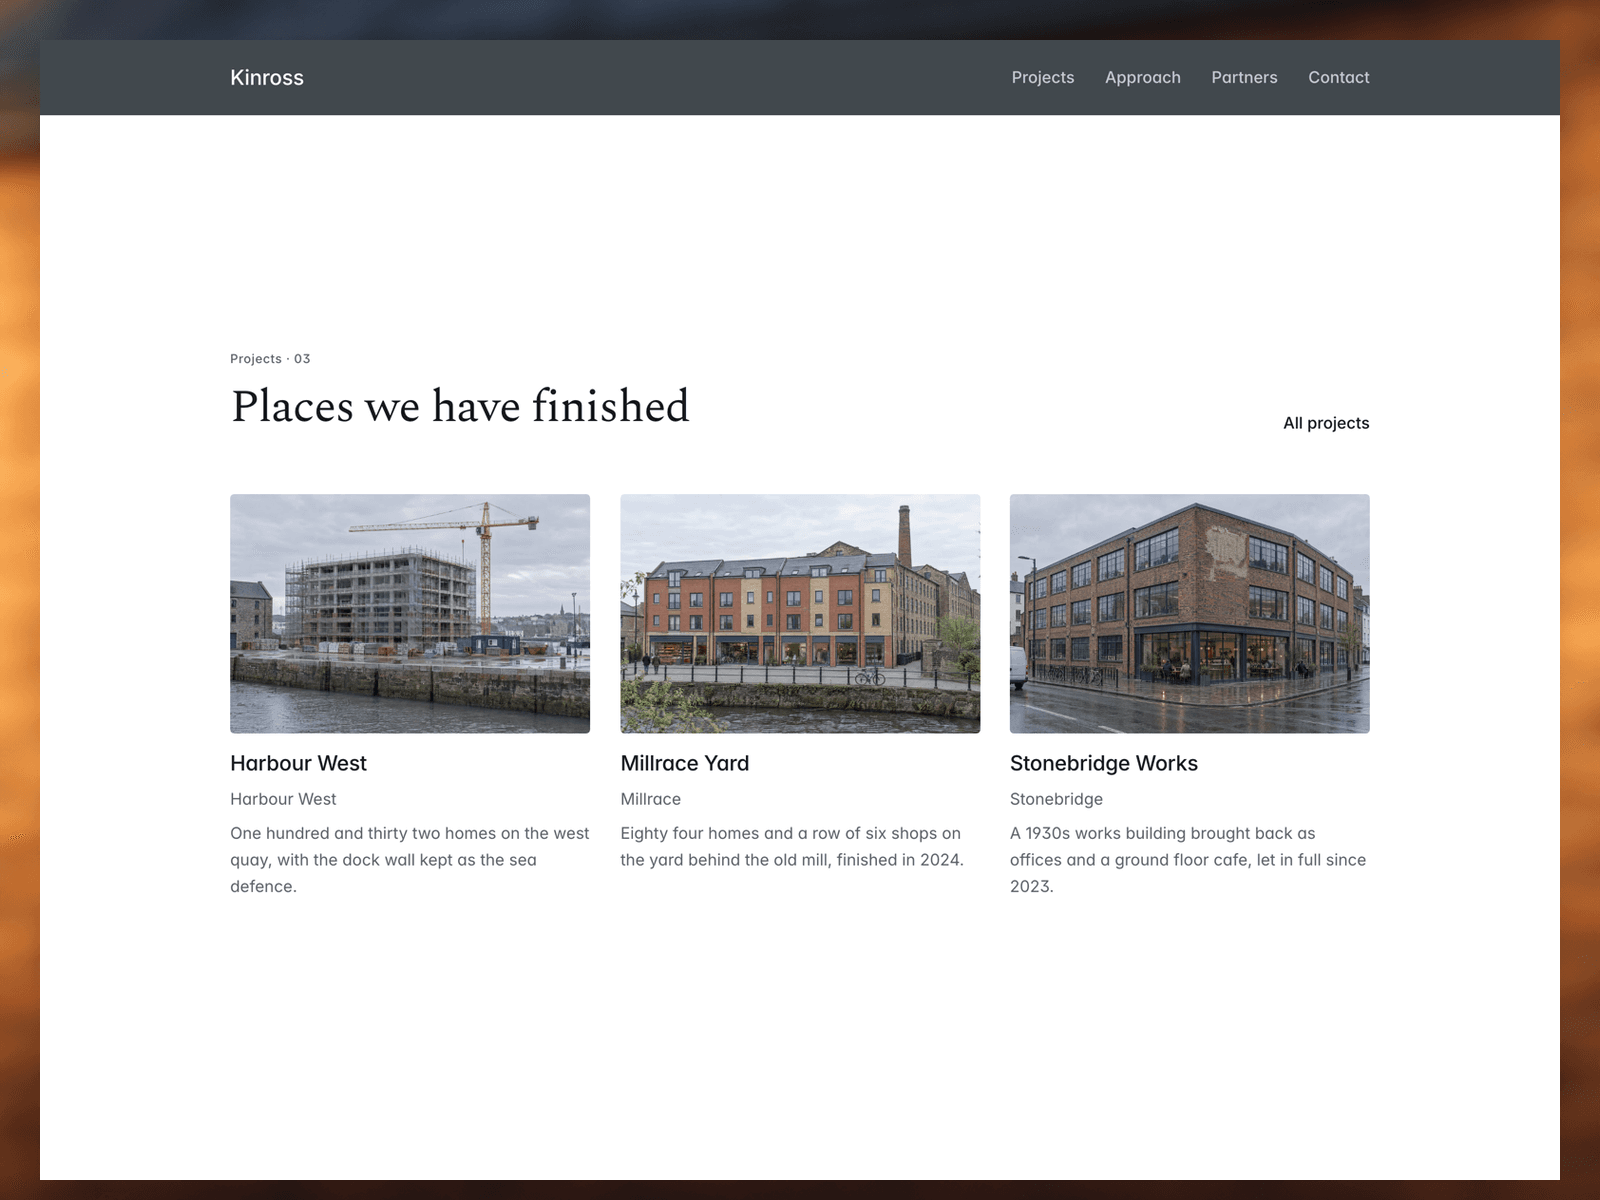Select the Millrace location subtitle
Image resolution: width=1600 pixels, height=1200 pixels.
click(x=650, y=799)
